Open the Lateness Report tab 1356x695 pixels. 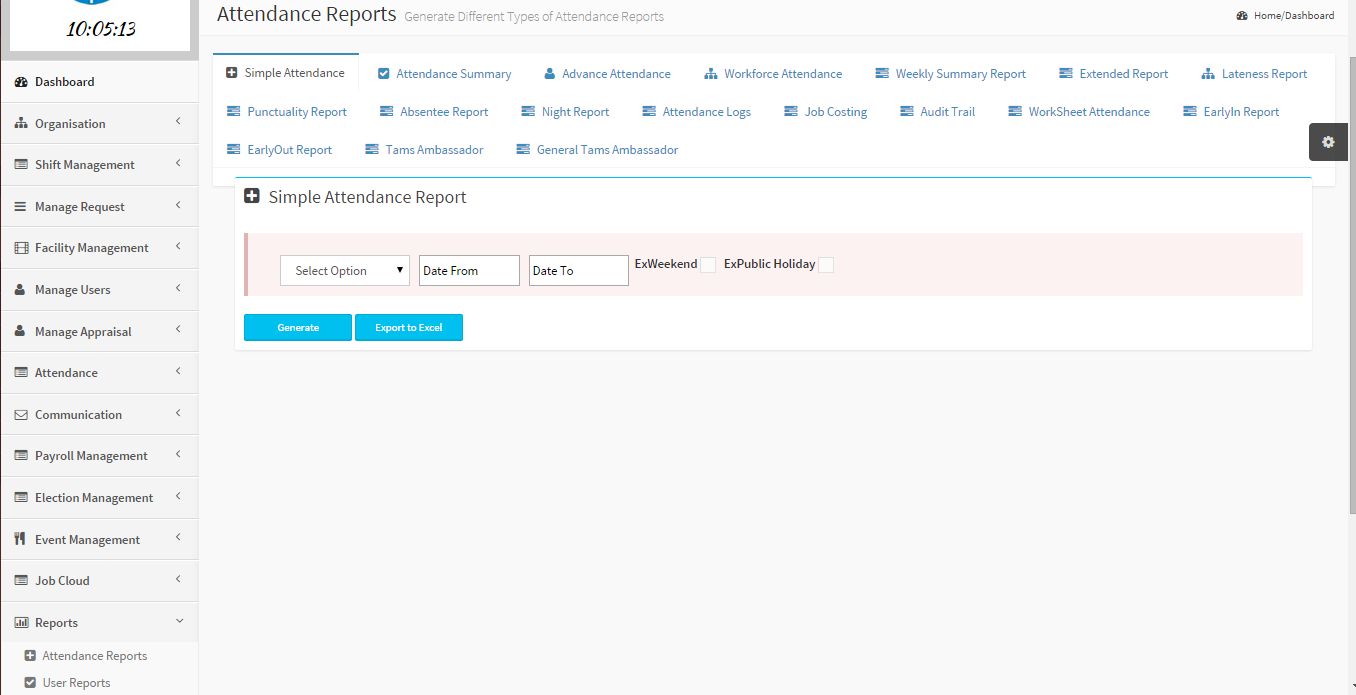click(1255, 74)
